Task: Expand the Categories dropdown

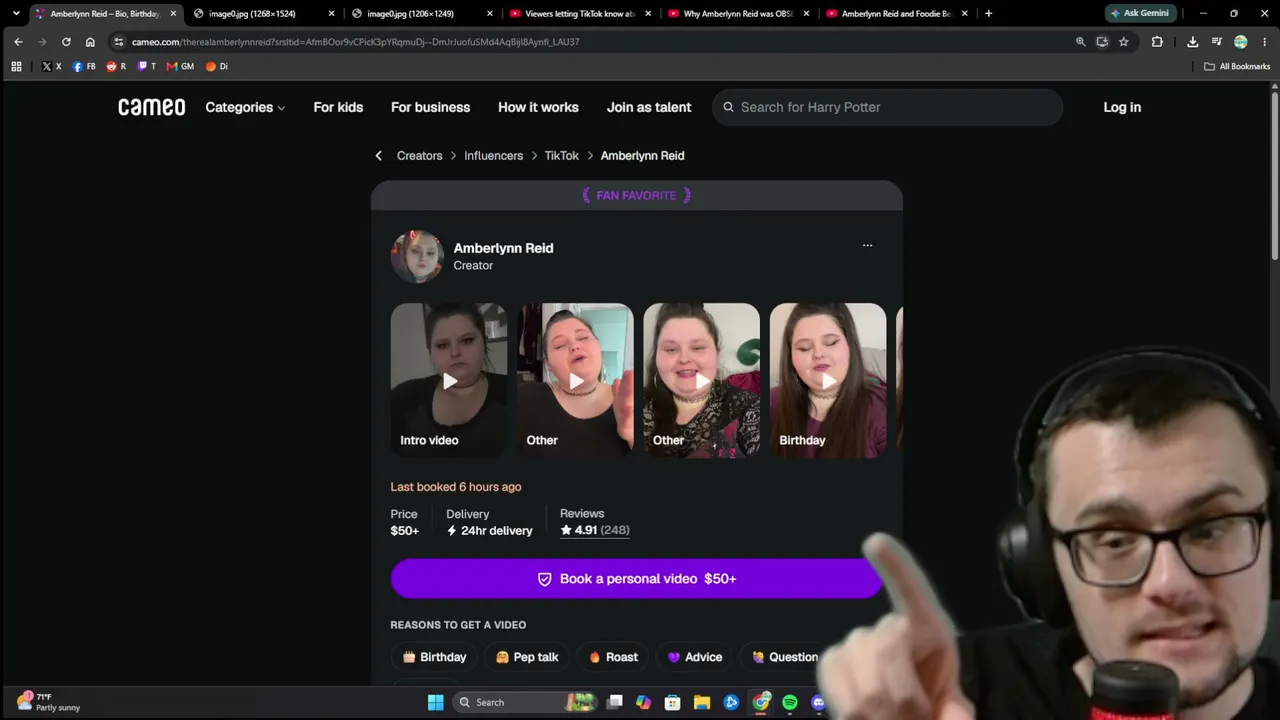Action: click(245, 107)
